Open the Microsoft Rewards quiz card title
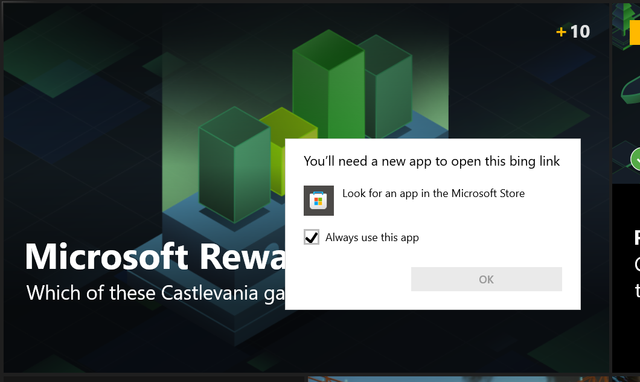640x382 pixels. (155, 257)
